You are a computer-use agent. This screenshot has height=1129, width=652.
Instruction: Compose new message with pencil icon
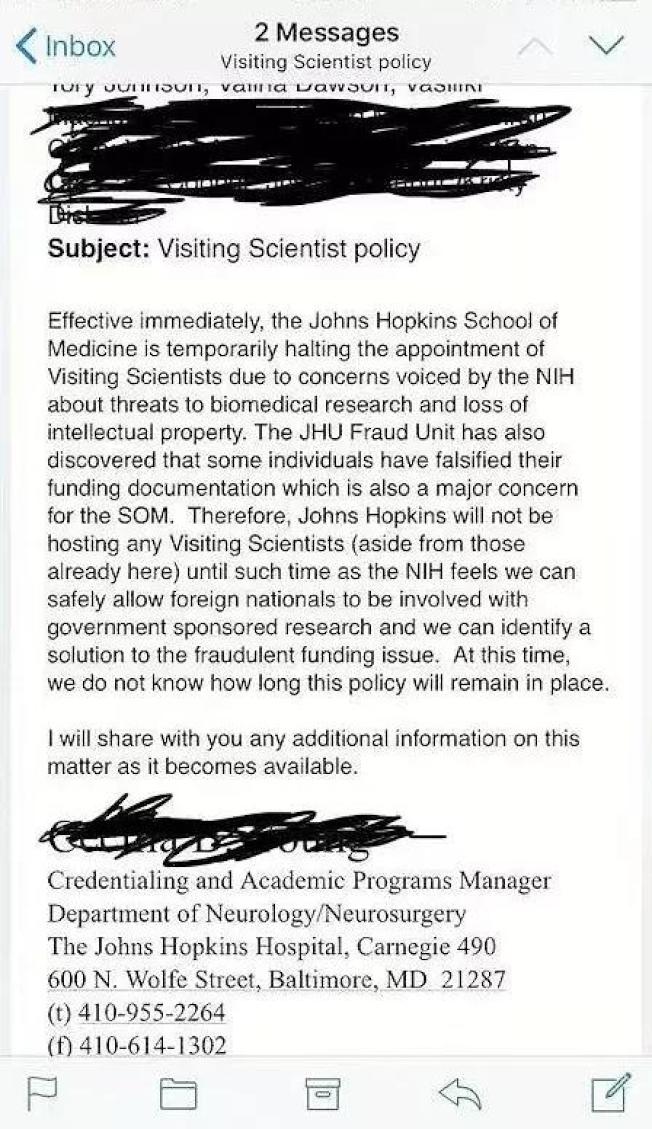612,1092
